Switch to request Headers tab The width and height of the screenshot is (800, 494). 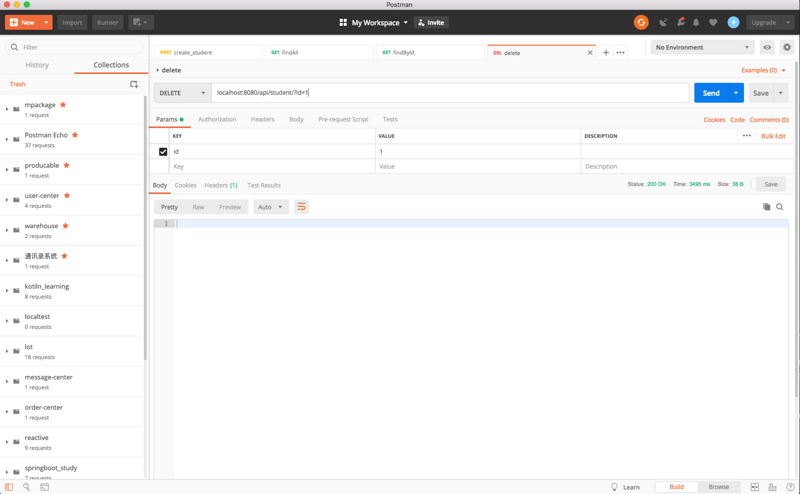pyautogui.click(x=262, y=119)
